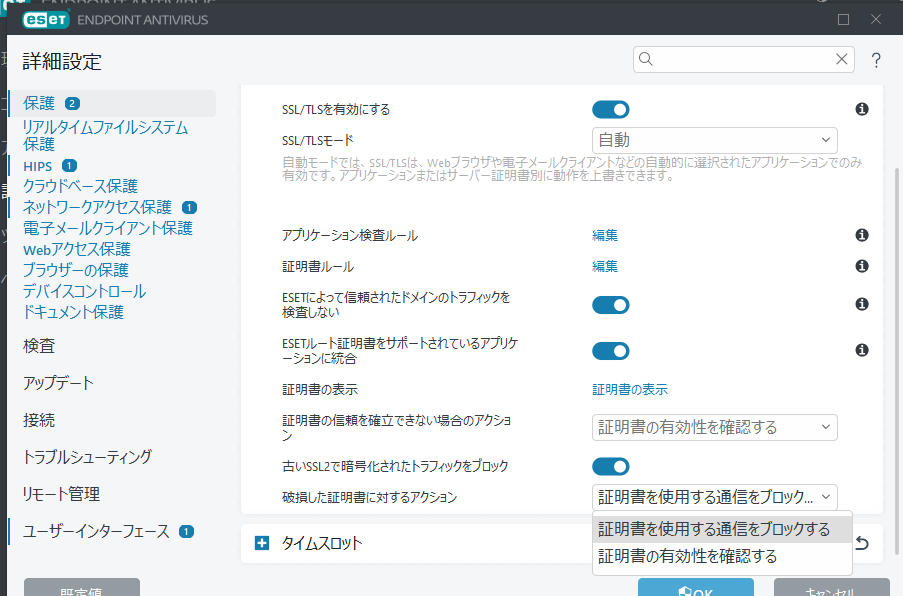Expand タイムスロット with the plus icon
Screen dimensions: 903x596
262,544
